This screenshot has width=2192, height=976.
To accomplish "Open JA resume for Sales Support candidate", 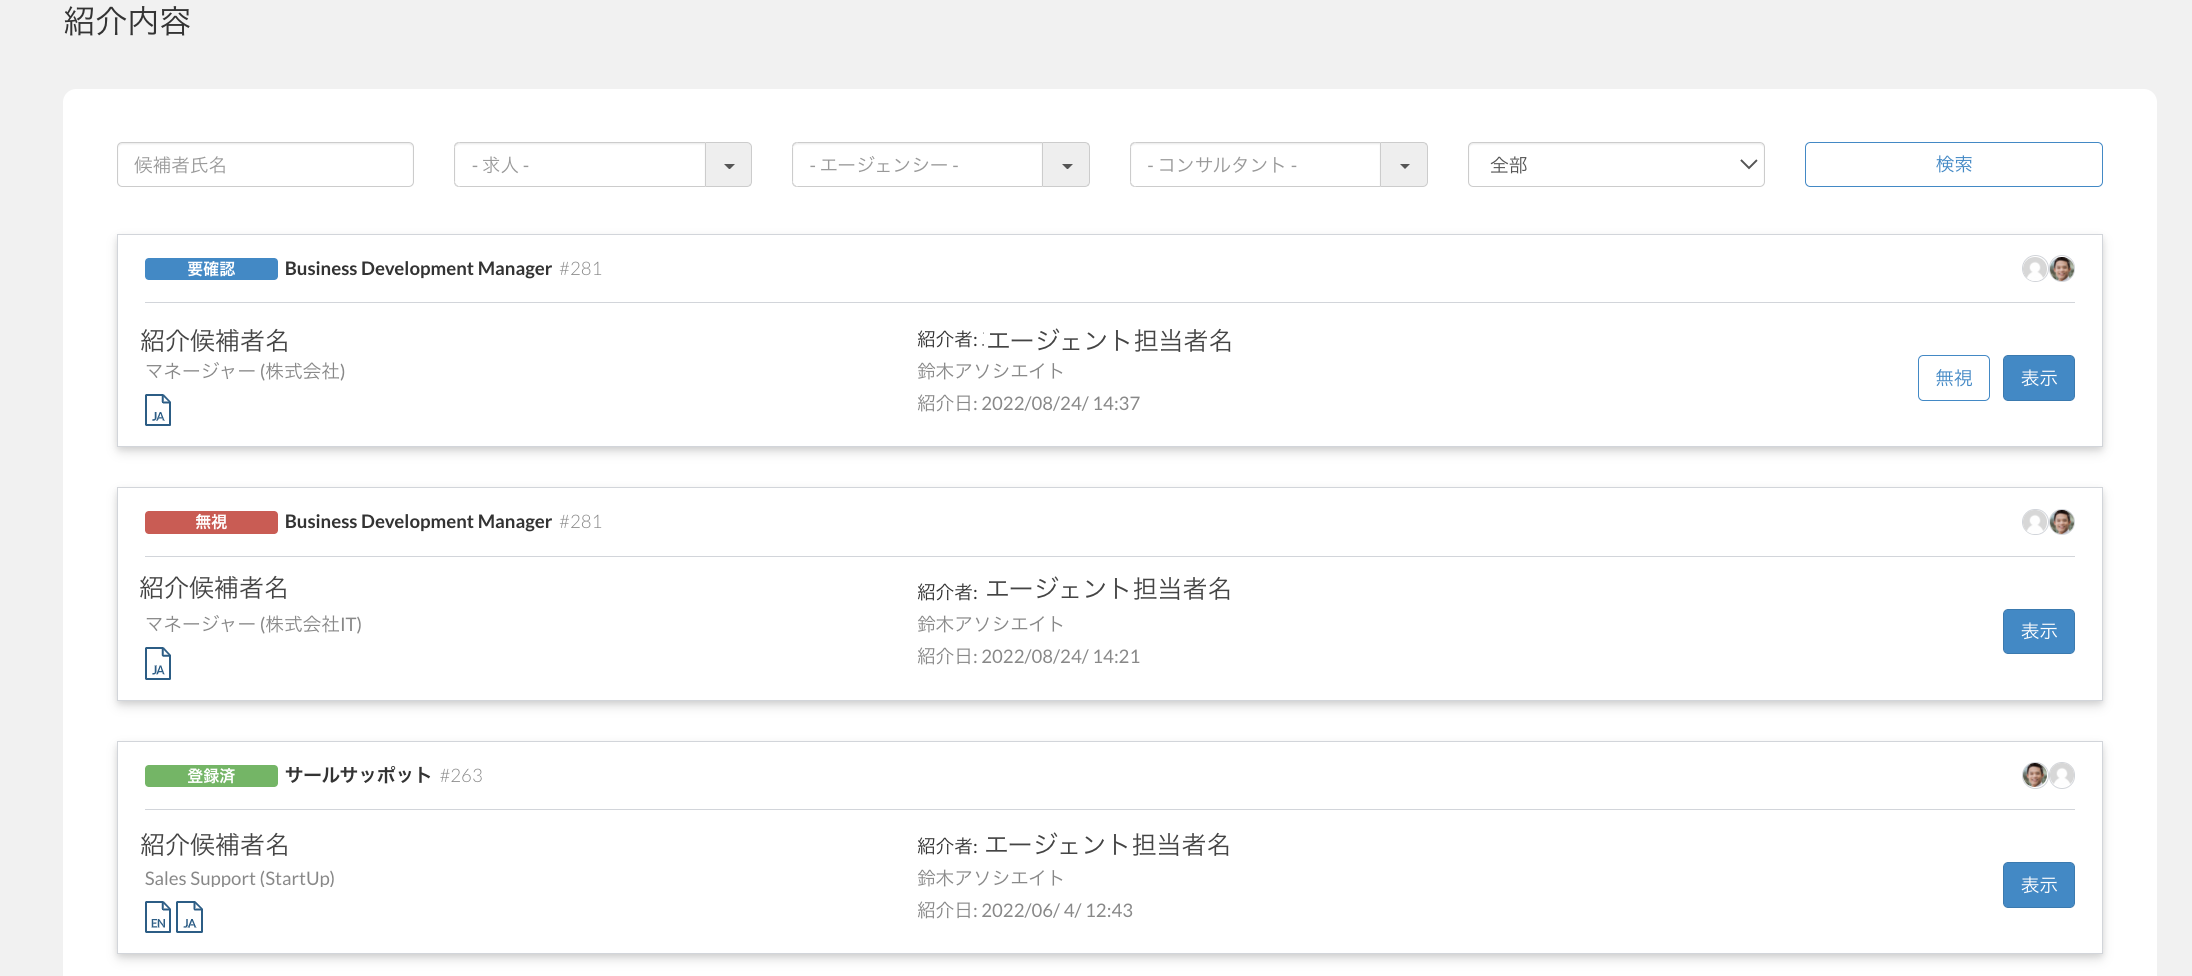I will (189, 917).
